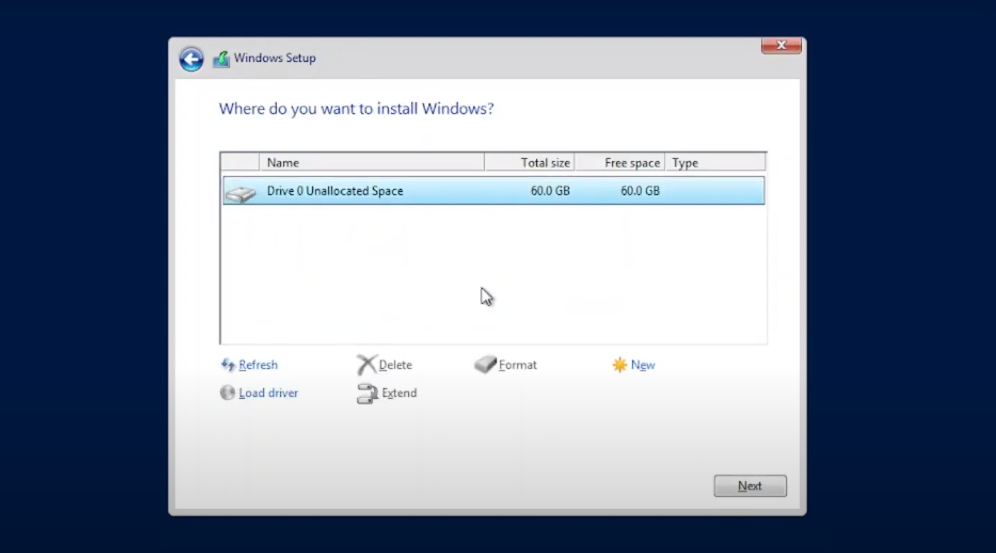Screen dimensions: 996x553
Task: Click the Refresh icon
Action: [228, 365]
